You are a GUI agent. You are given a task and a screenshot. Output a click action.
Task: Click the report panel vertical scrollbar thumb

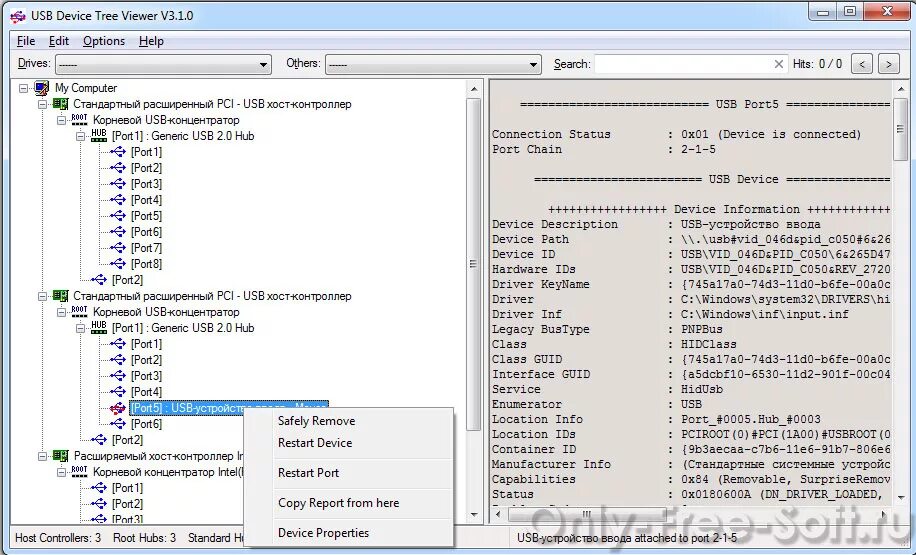coord(900,130)
